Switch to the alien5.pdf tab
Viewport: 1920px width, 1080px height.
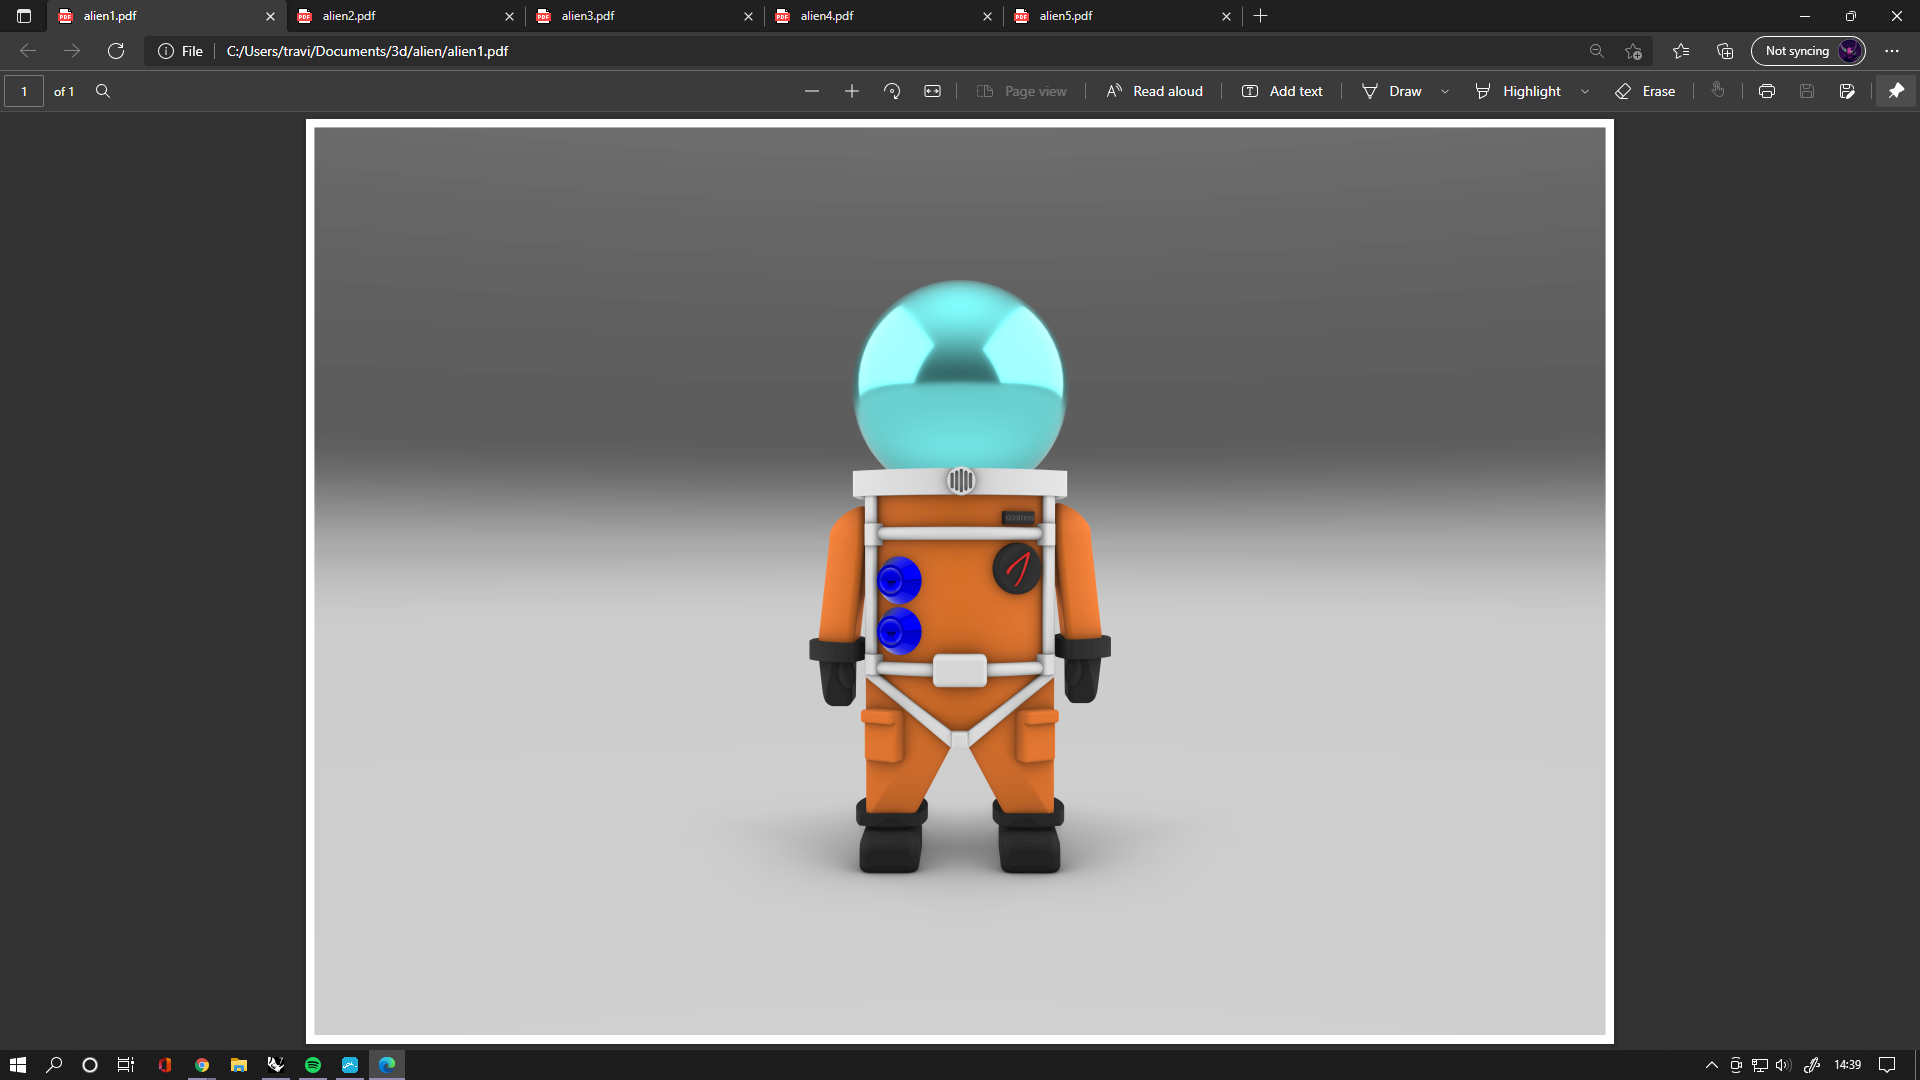click(1118, 16)
